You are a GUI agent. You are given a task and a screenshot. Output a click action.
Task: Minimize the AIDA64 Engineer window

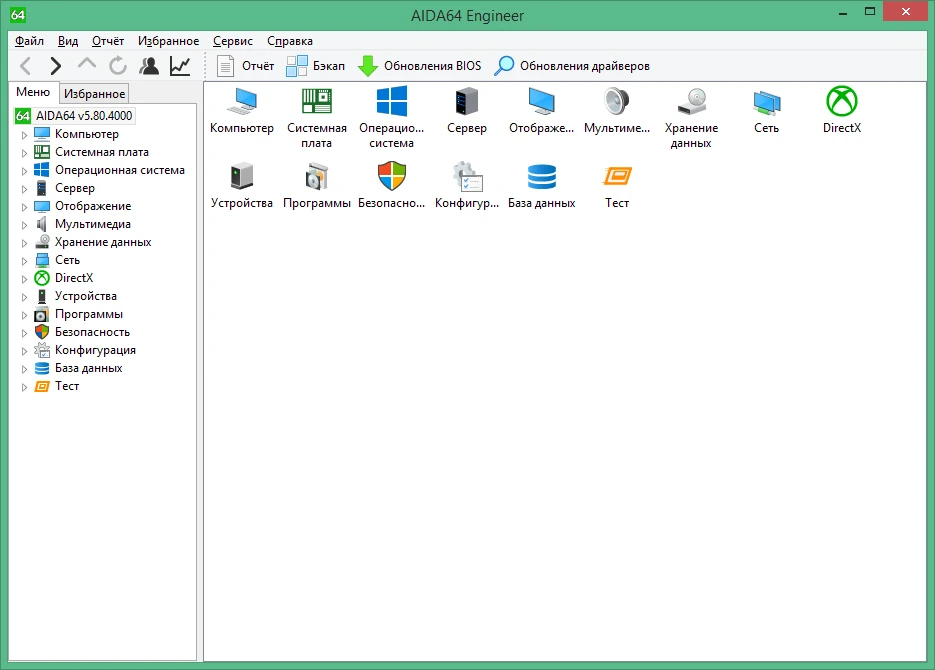(x=843, y=12)
